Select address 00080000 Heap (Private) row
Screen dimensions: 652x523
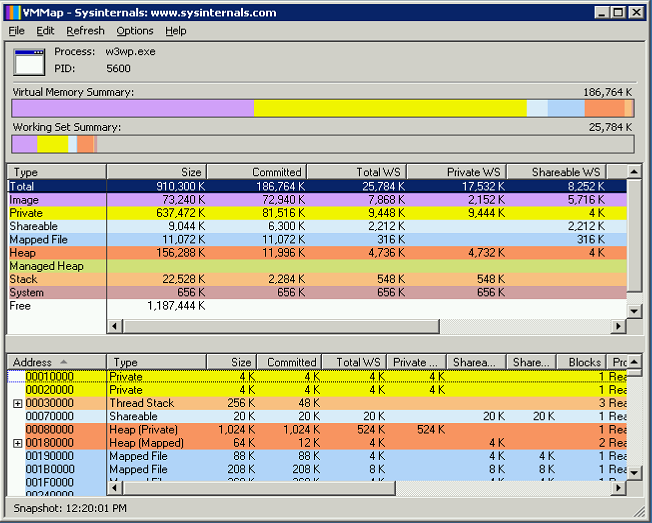(317, 430)
